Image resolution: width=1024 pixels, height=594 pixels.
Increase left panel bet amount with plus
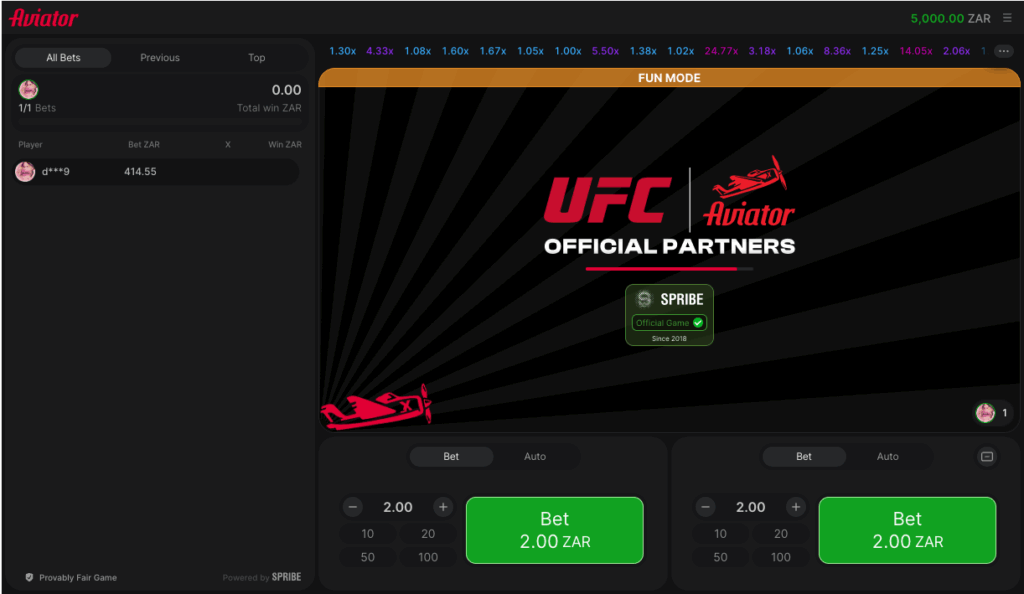(x=443, y=507)
